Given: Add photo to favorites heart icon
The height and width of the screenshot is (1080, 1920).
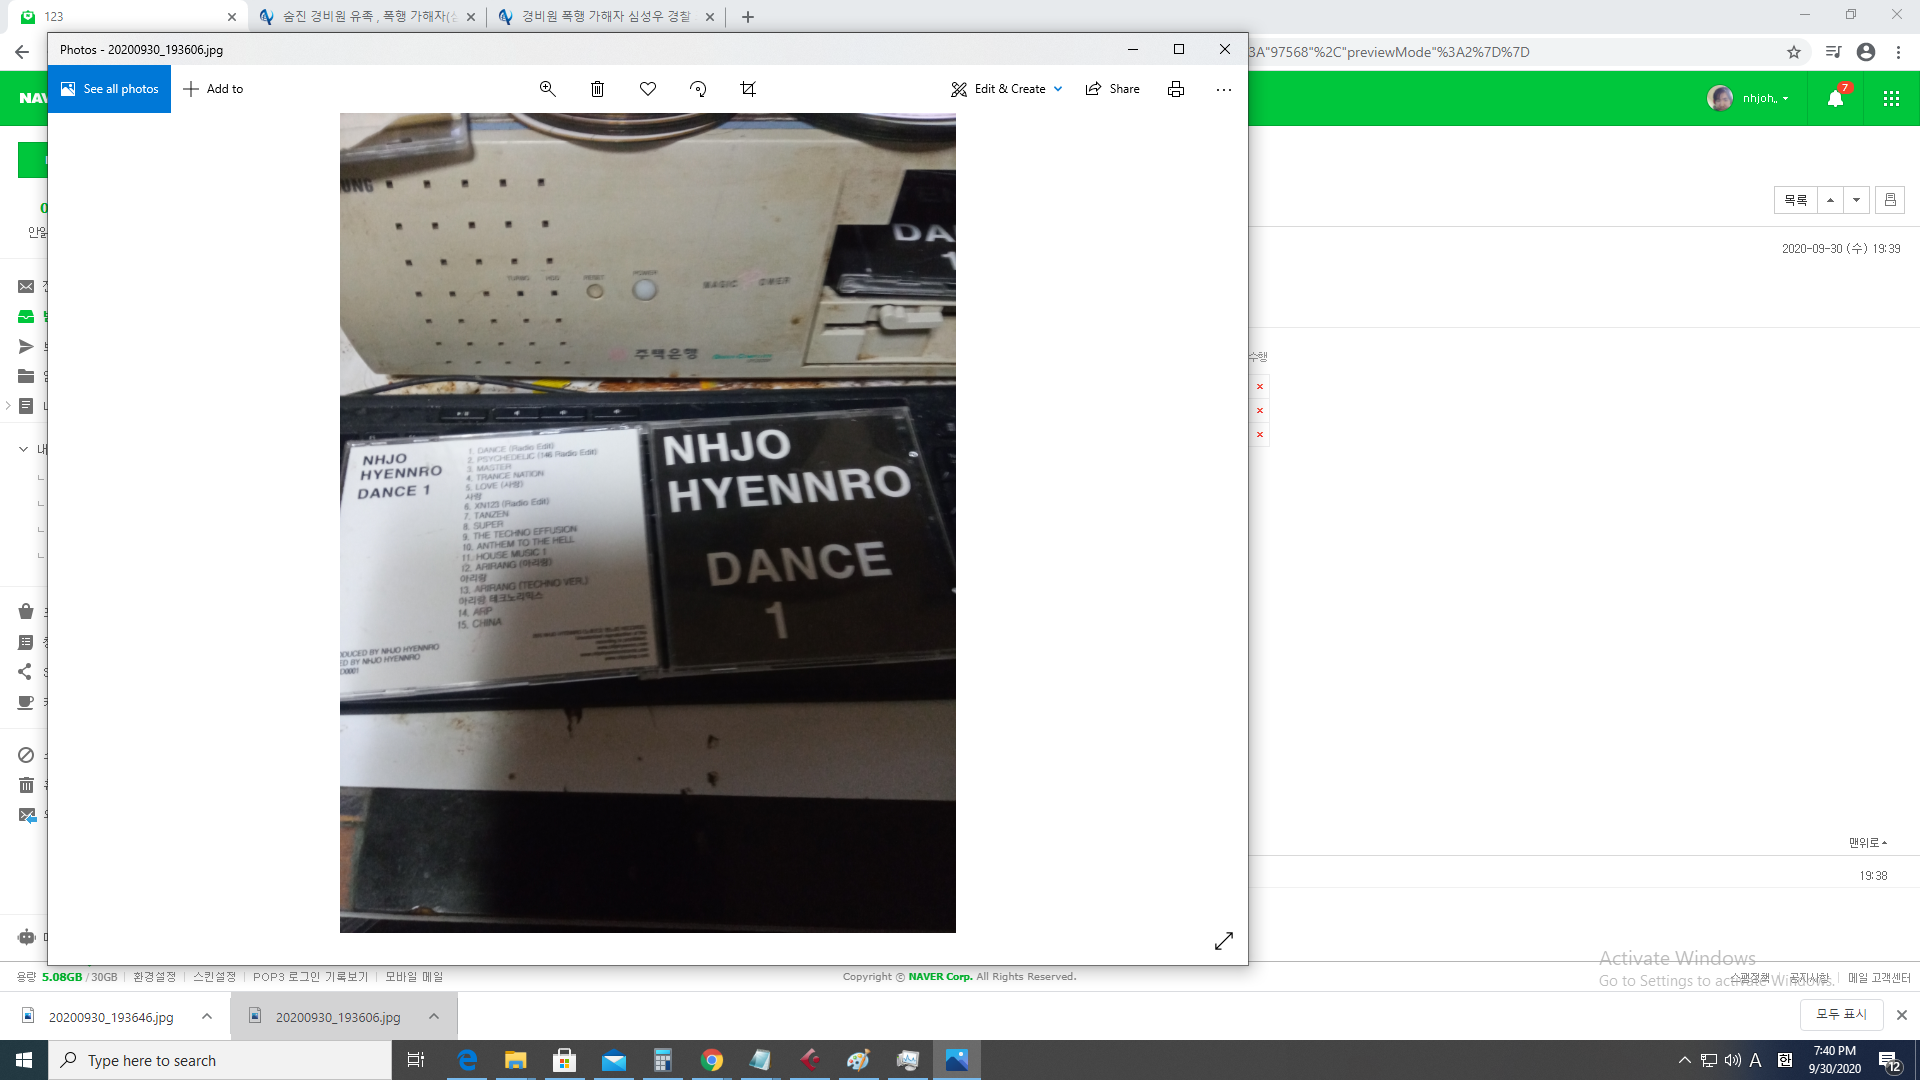Looking at the screenshot, I should click(x=648, y=89).
